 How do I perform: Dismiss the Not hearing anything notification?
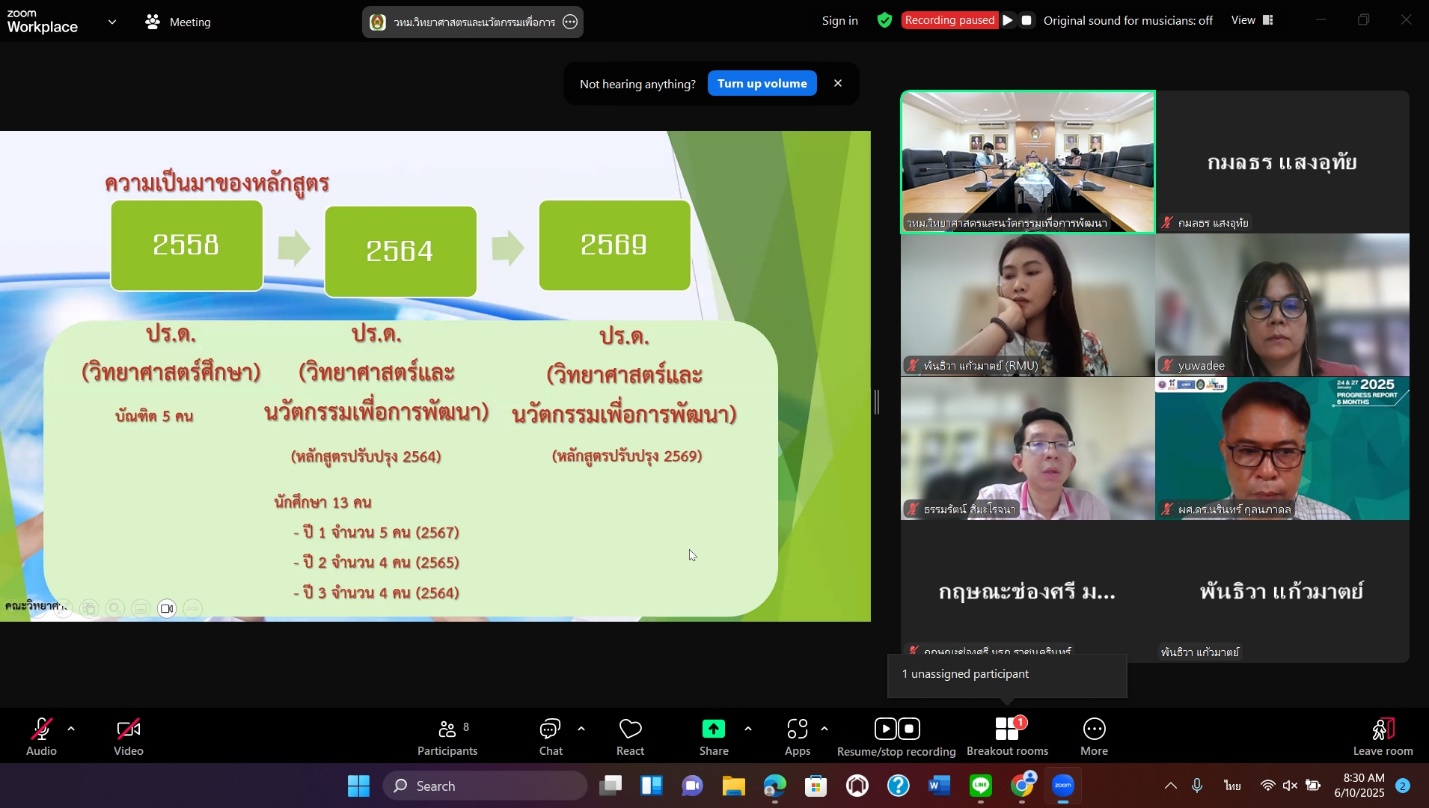[838, 84]
